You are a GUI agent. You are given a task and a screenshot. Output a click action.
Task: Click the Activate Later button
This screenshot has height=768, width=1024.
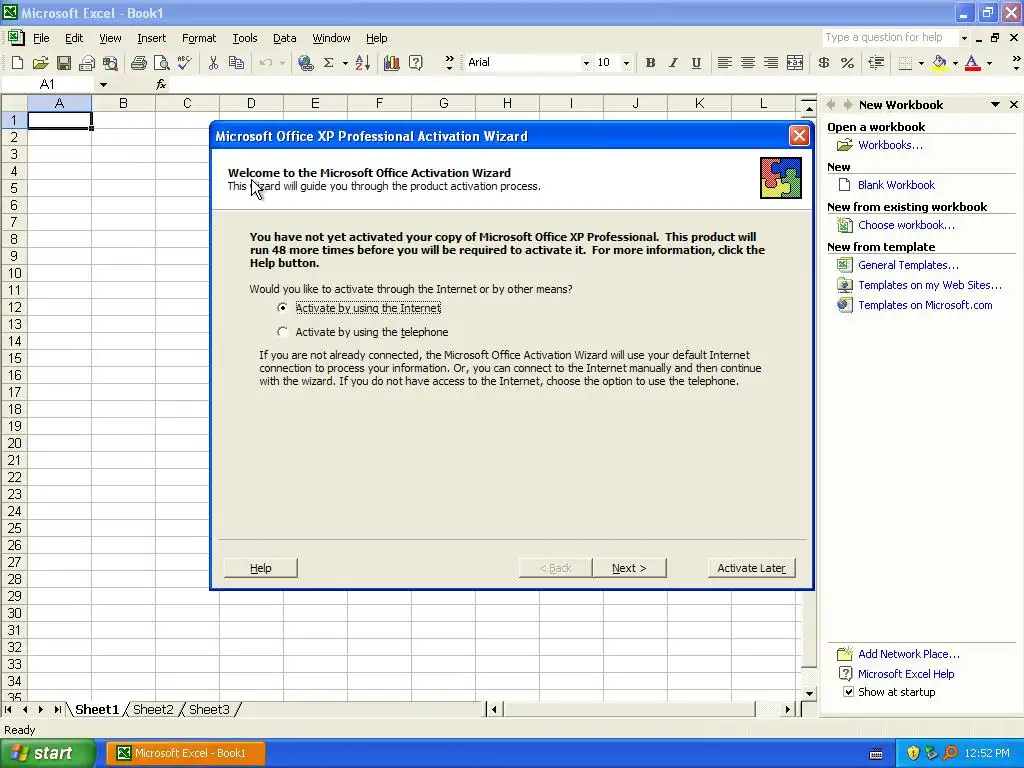[x=751, y=568]
